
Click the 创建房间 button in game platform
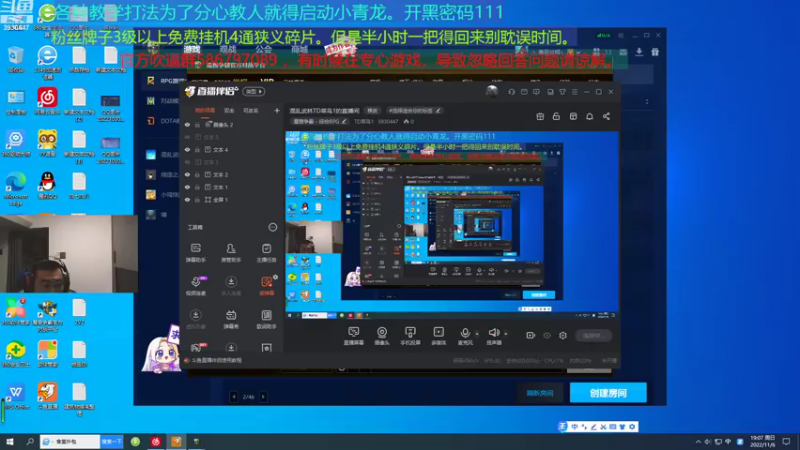(x=608, y=393)
